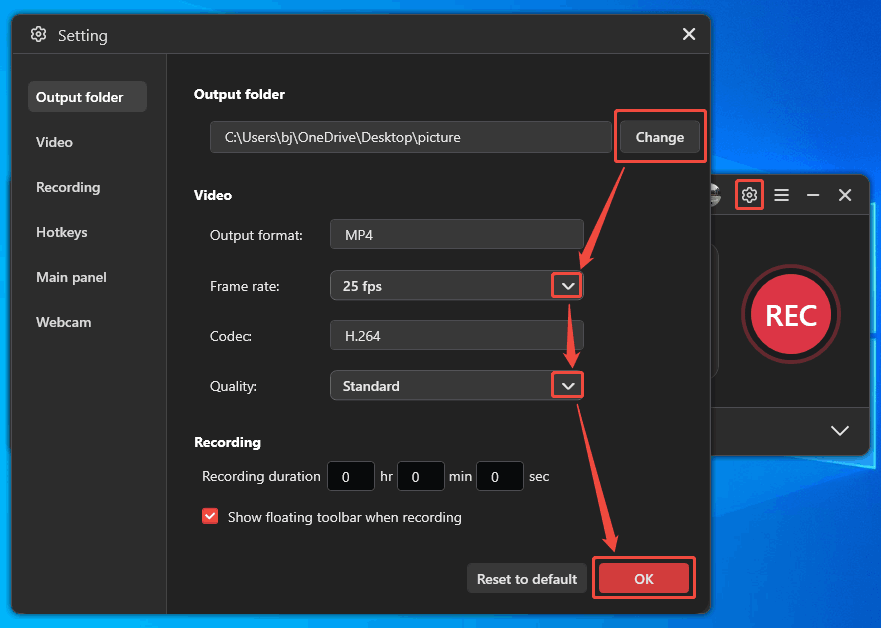
Task: Click the min recording duration field
Action: (x=420, y=476)
